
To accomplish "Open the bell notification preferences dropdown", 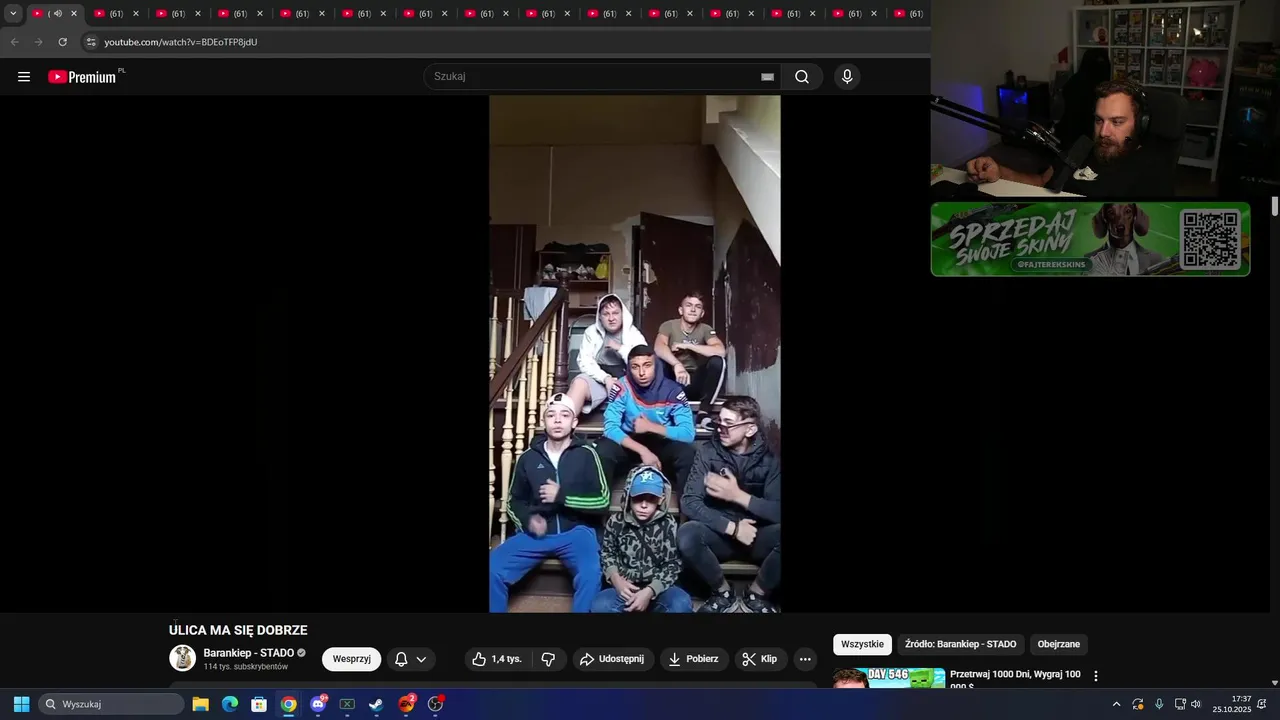I will (411, 659).
